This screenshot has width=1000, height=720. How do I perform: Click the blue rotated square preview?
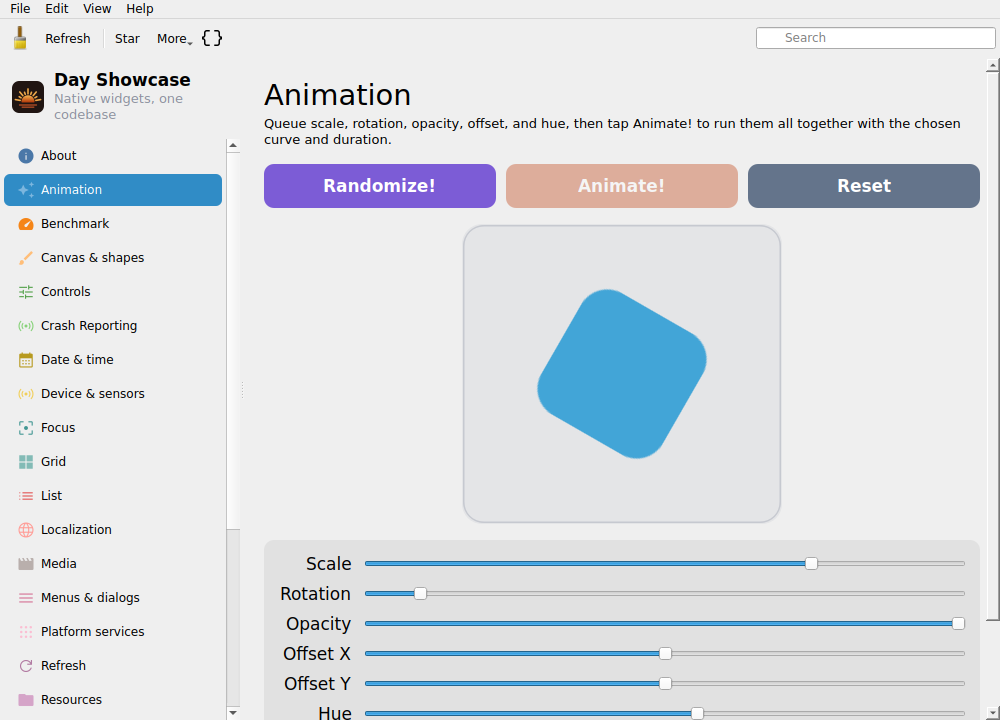(x=622, y=374)
